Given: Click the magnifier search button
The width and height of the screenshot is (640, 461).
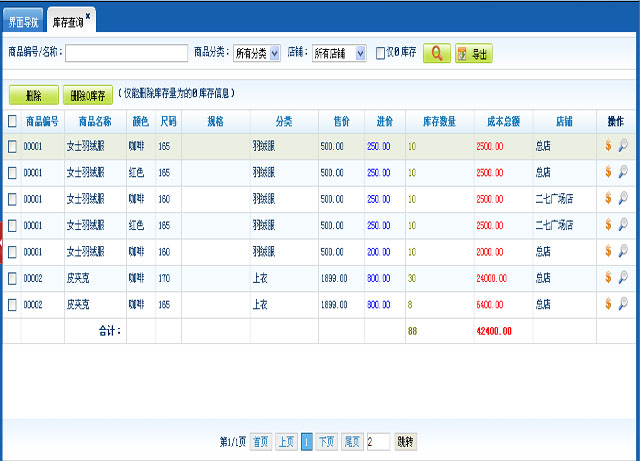Looking at the screenshot, I should point(436,53).
